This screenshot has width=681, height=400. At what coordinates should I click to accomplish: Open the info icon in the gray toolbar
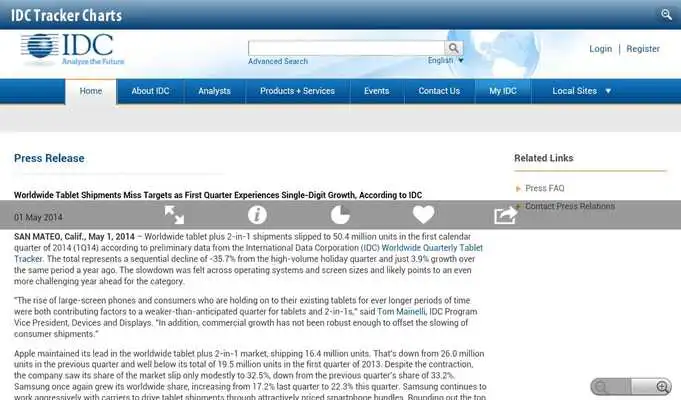(x=257, y=215)
